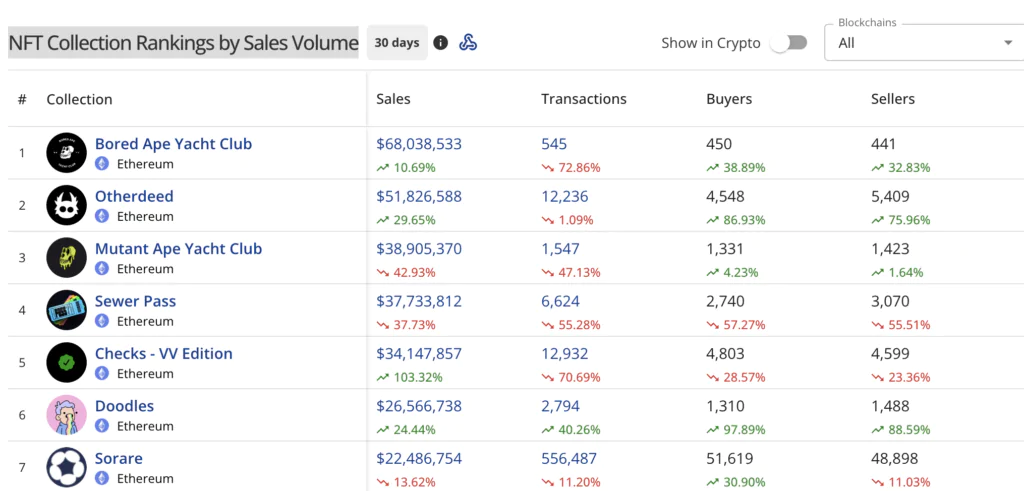Open the Sewer Pass collection link
This screenshot has height=491, width=1024.
pyautogui.click(x=136, y=301)
